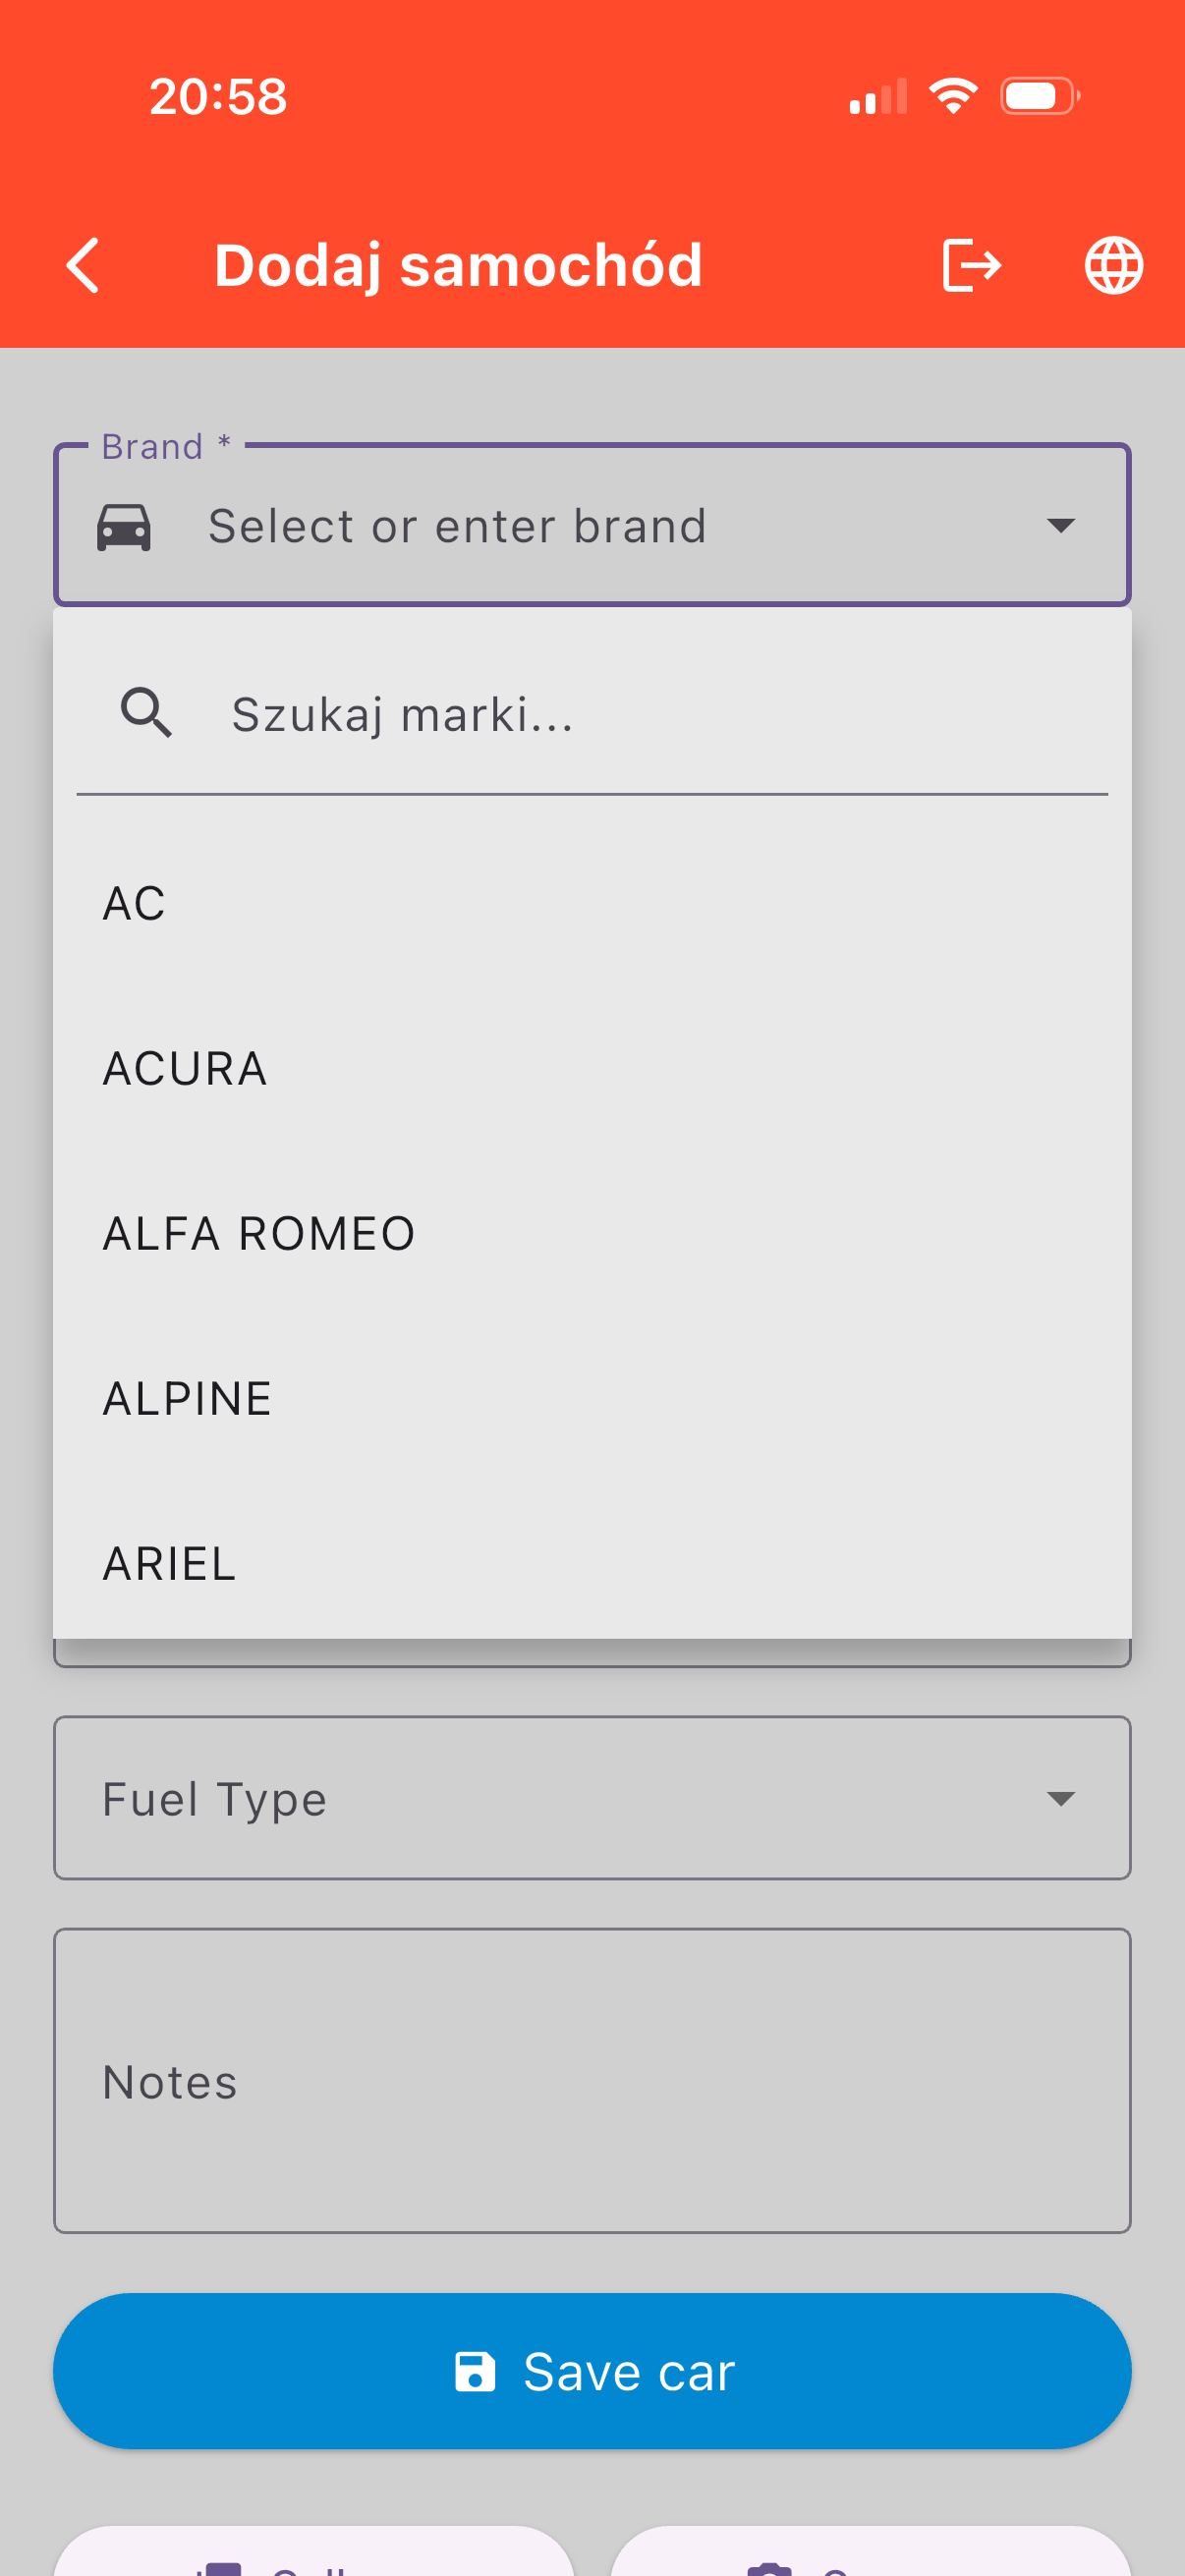This screenshot has height=2576, width=1185.
Task: Tap the floppy disk icon on Save car
Action: click(x=477, y=2371)
